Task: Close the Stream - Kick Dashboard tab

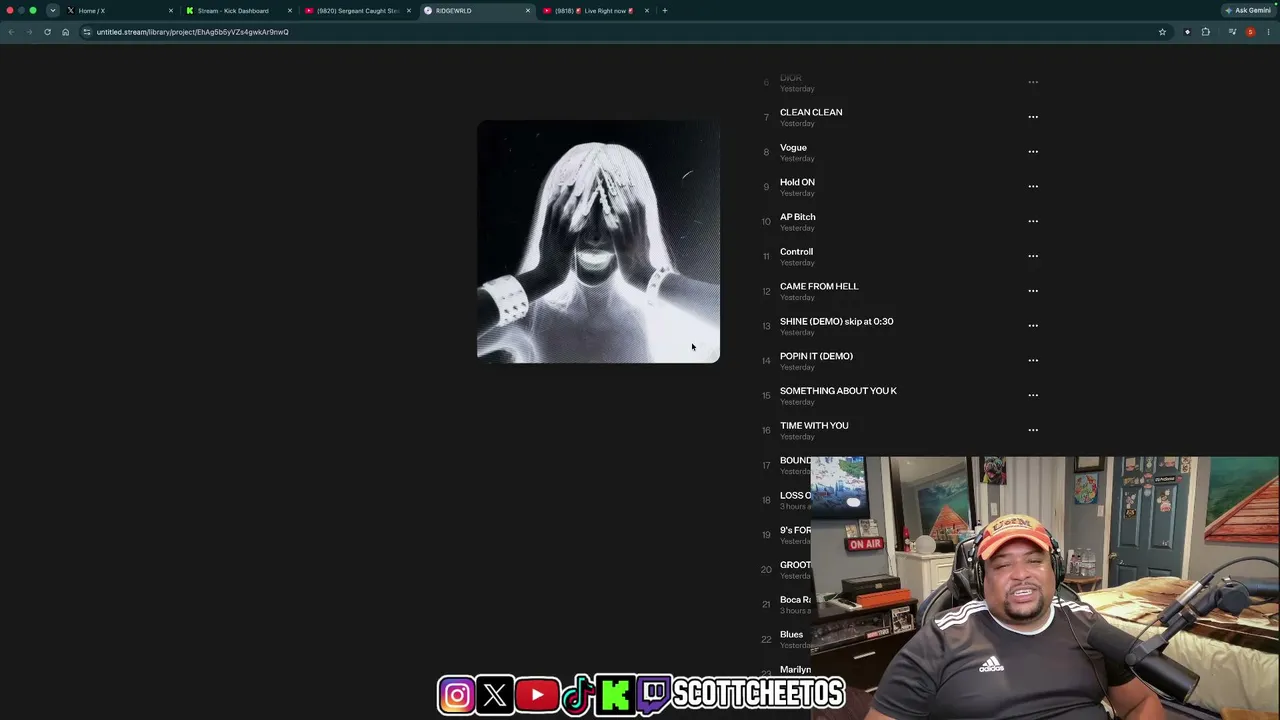Action: point(290,11)
